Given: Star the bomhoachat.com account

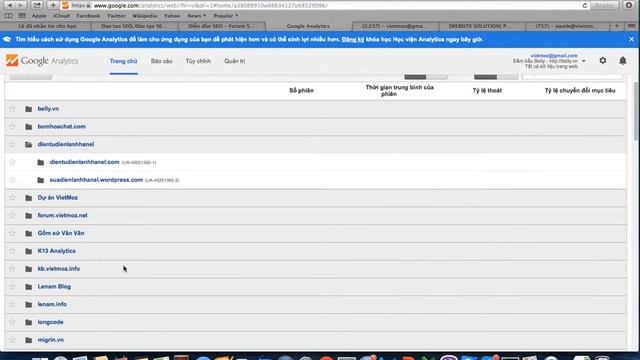Looking at the screenshot, I should coord(12,127).
